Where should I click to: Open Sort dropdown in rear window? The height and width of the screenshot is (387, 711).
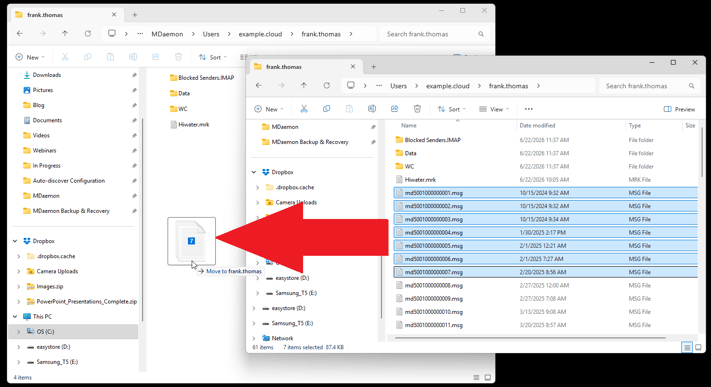point(213,57)
